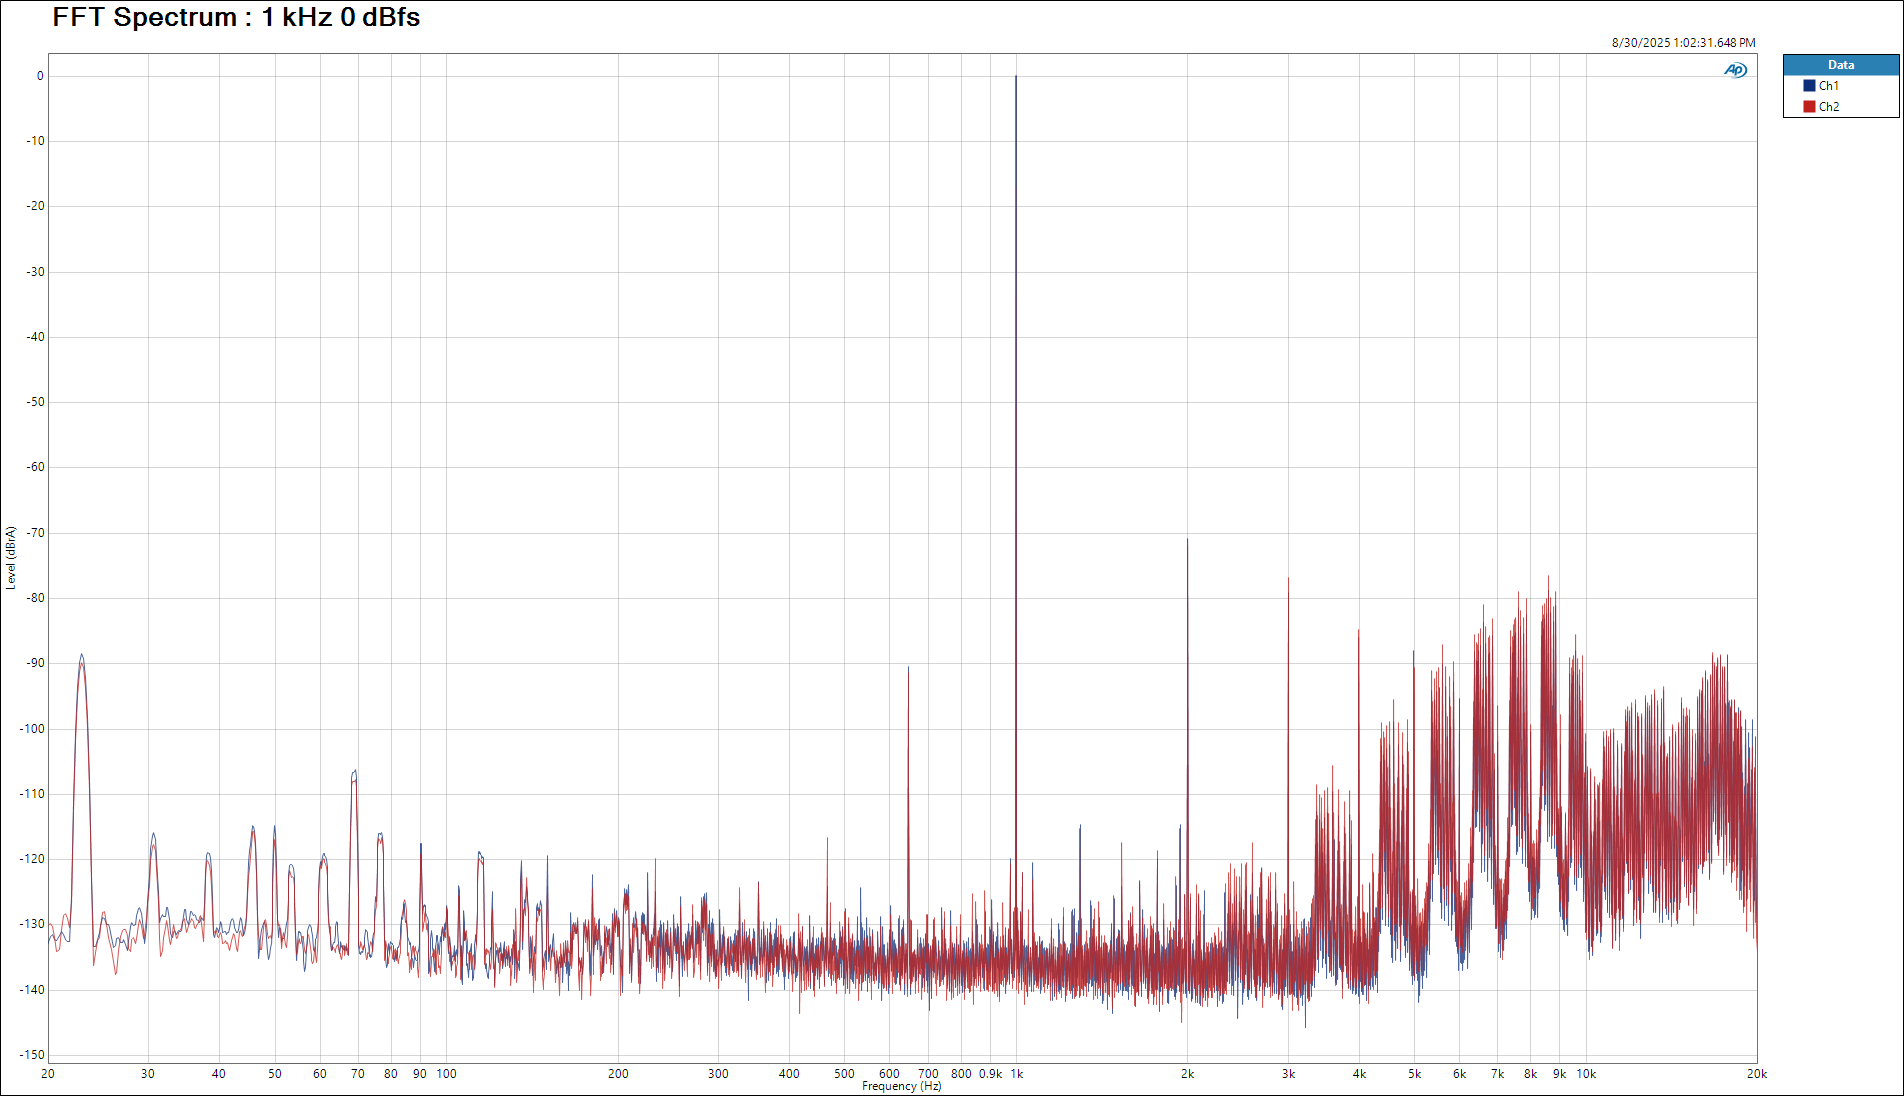Click the 2k tick label on frequency axis
The width and height of the screenshot is (1904, 1096).
(1187, 1074)
